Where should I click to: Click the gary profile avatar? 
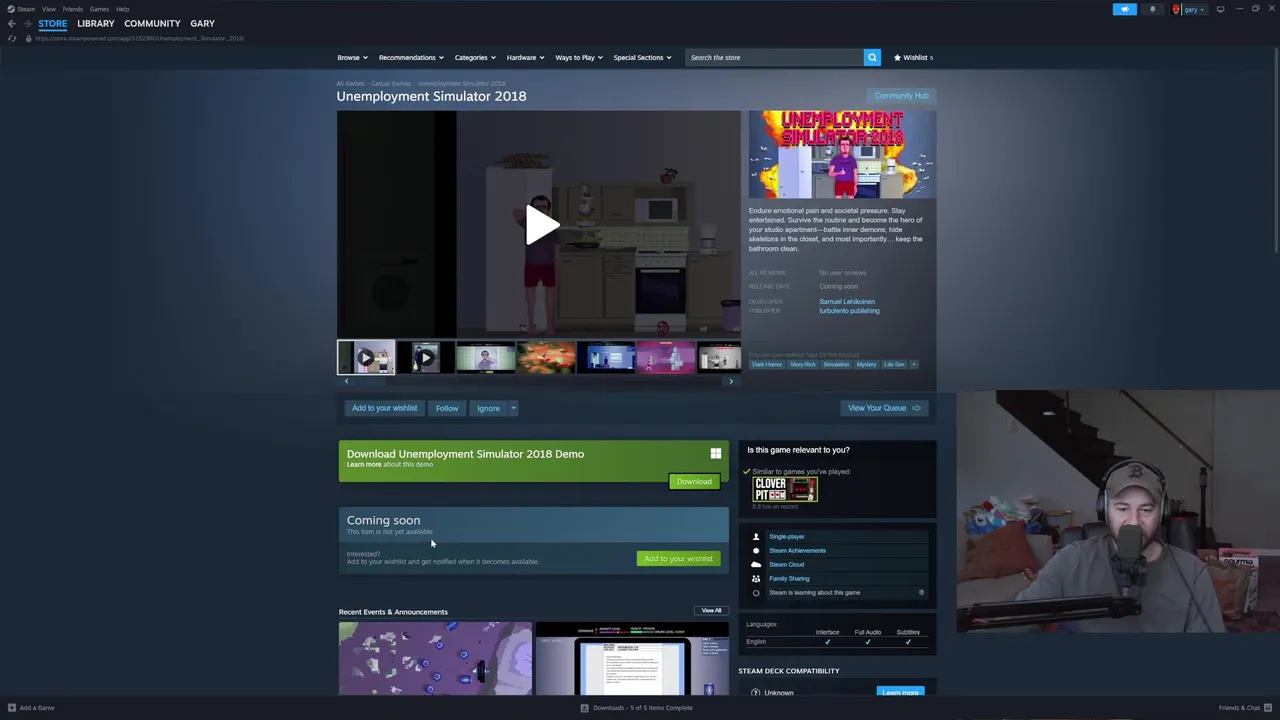(1177, 9)
